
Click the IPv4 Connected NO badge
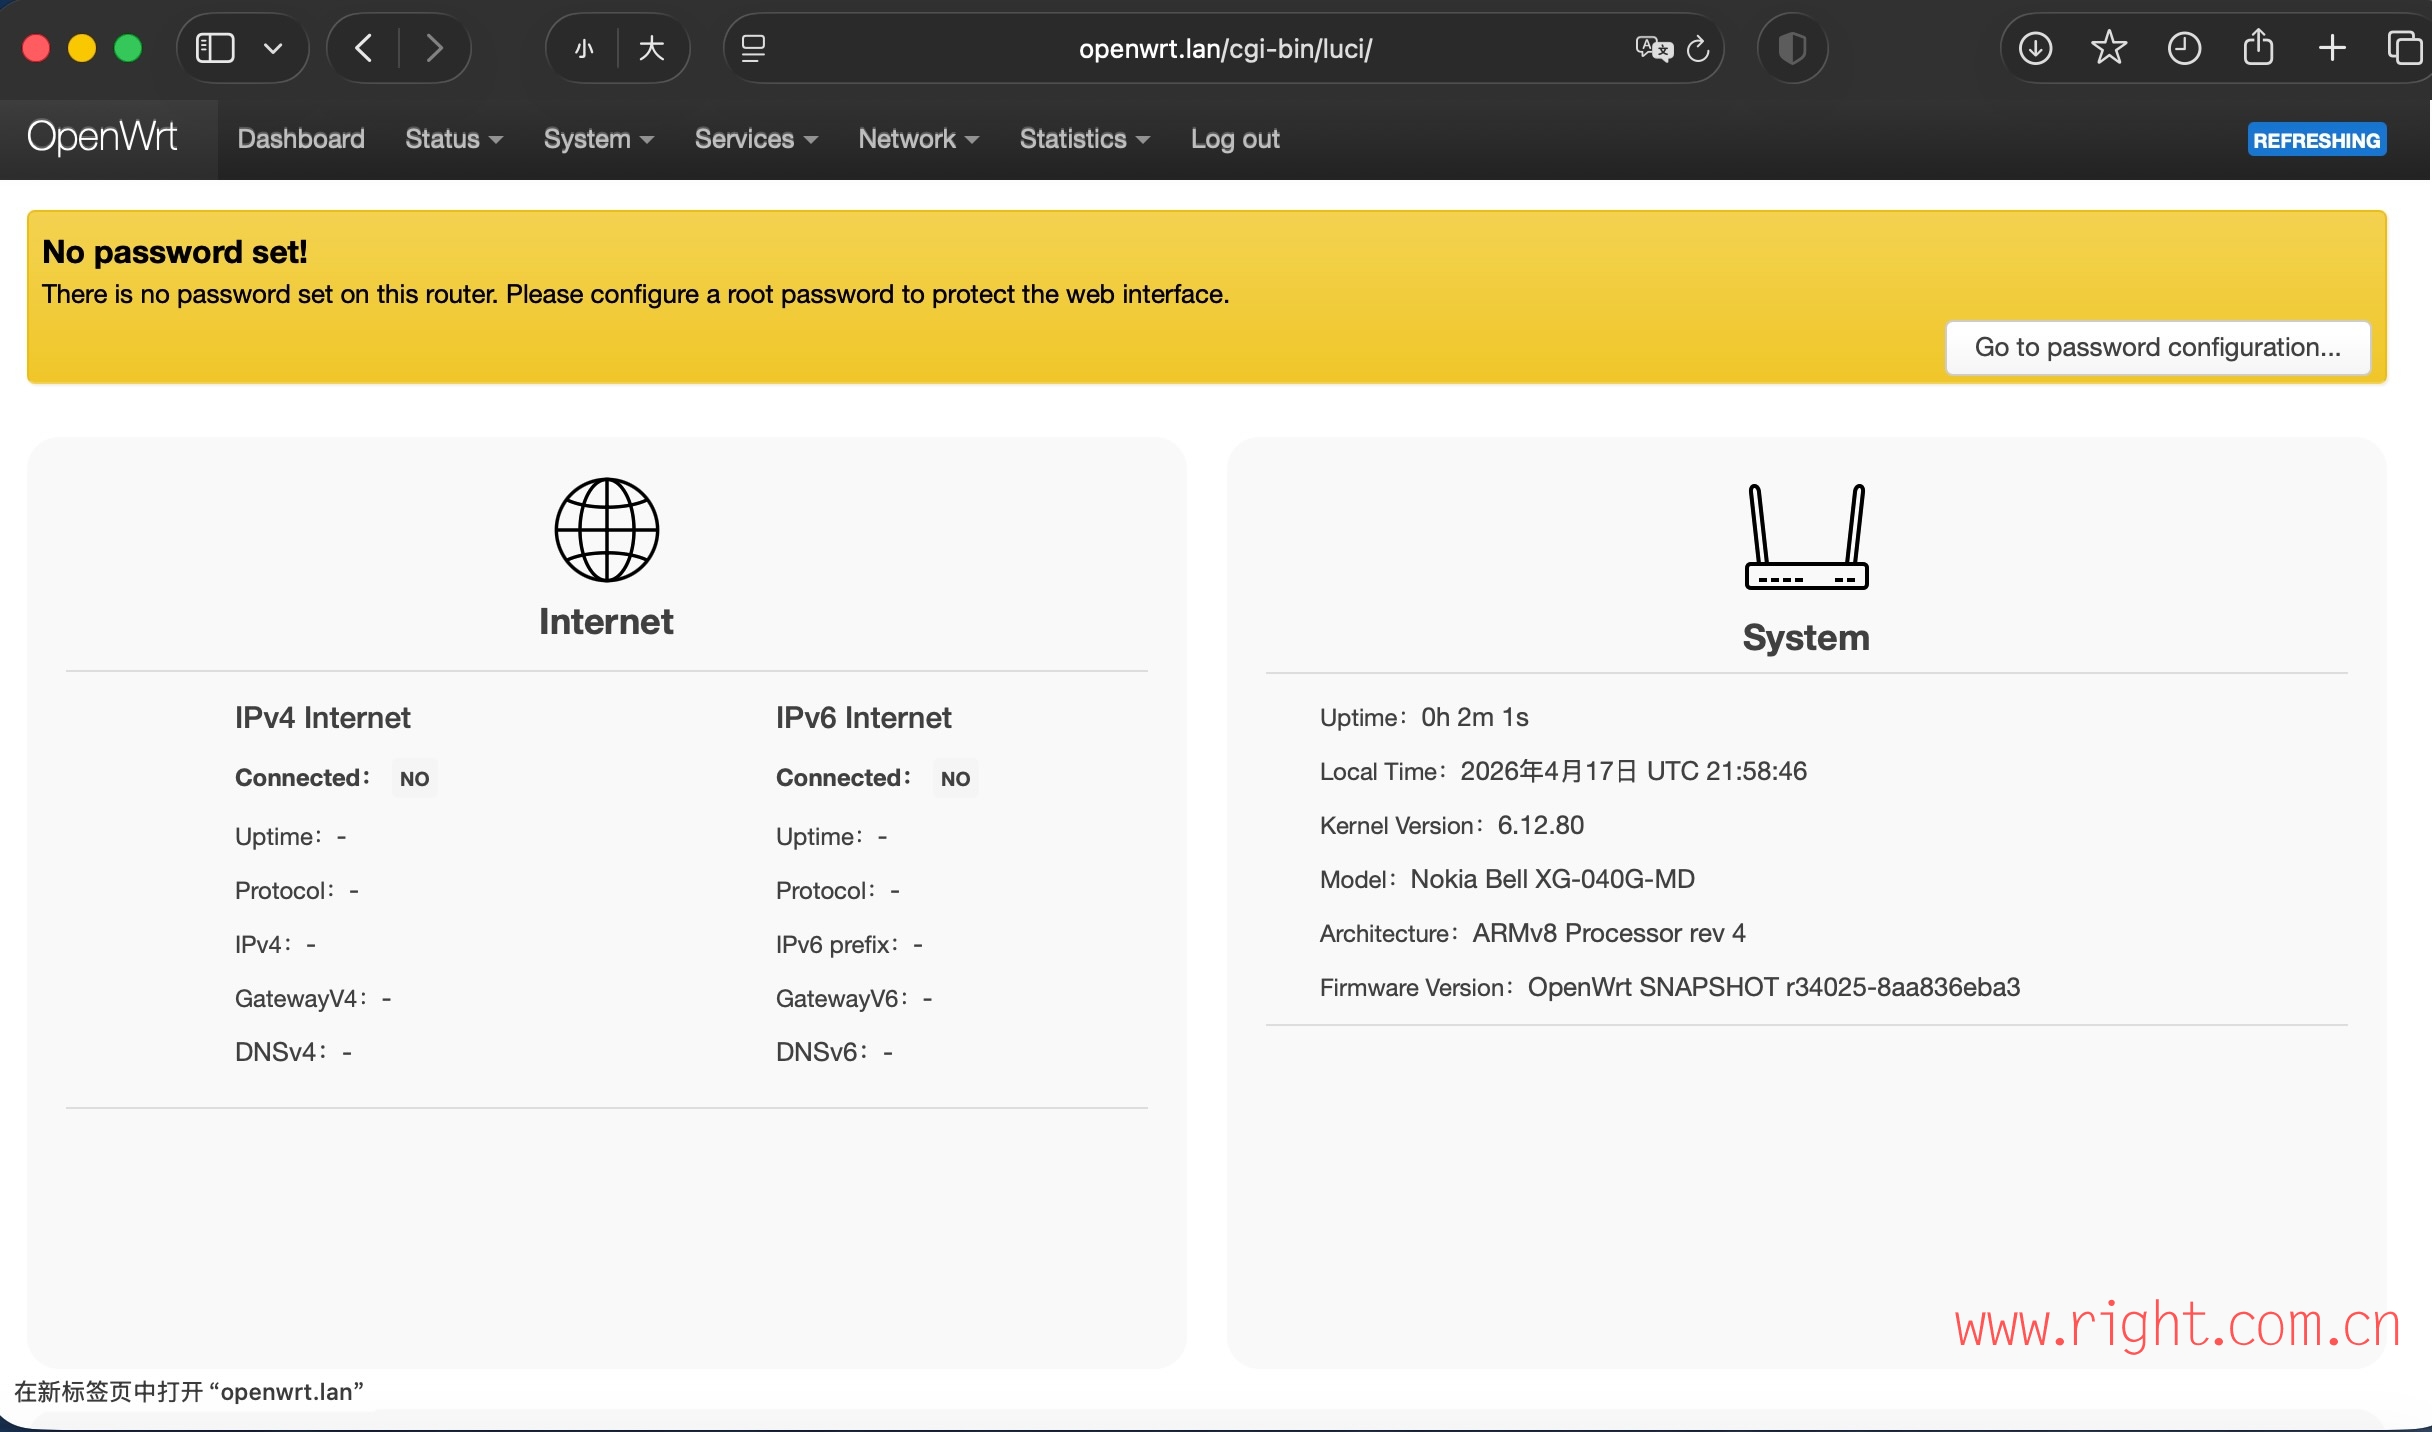click(414, 779)
